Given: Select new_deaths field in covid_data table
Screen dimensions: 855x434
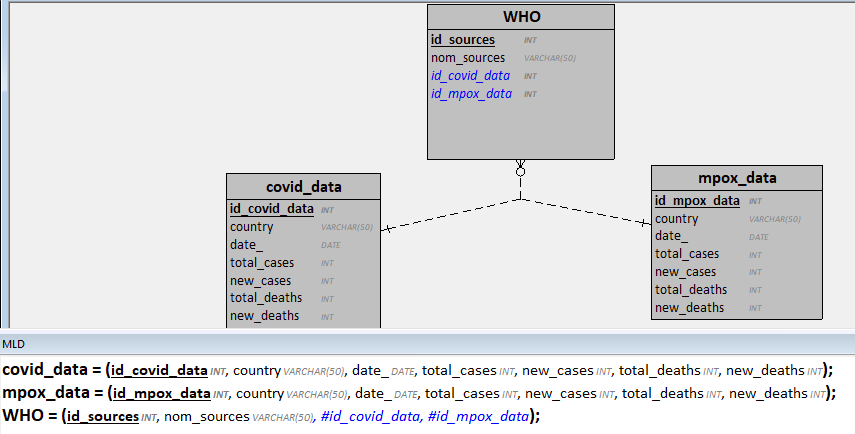Looking at the screenshot, I should 264,316.
